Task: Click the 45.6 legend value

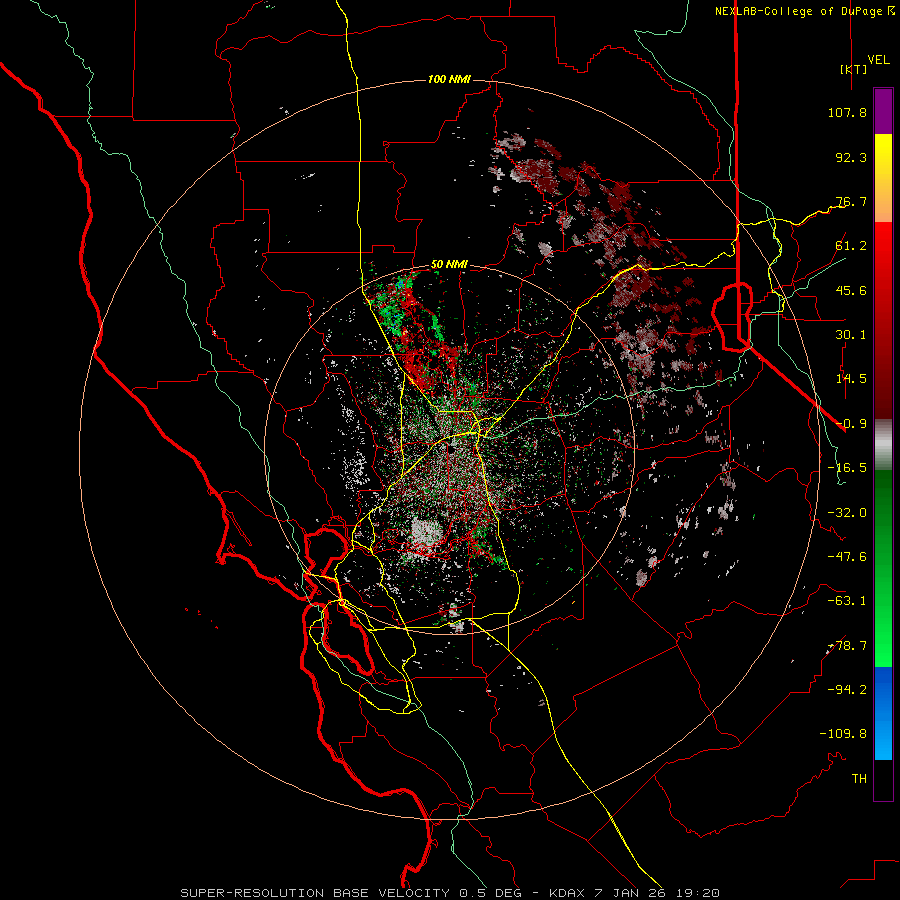Action: pyautogui.click(x=851, y=290)
